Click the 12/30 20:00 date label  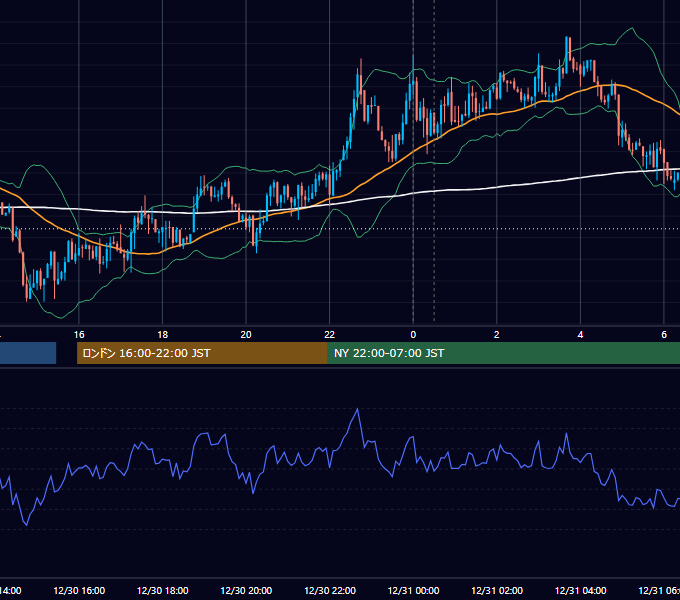246,590
